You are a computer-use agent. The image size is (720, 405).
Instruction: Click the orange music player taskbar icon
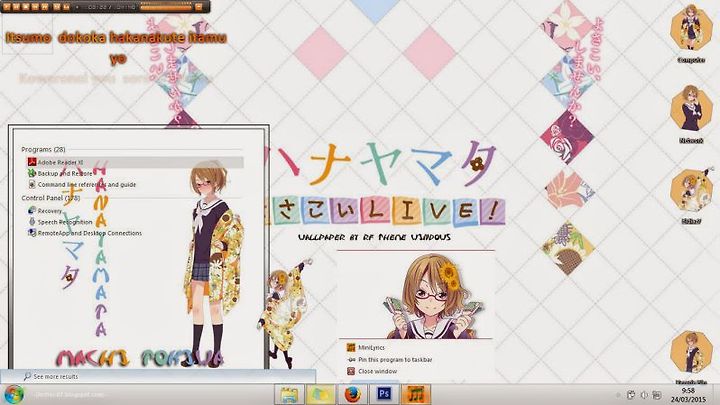pos(416,394)
